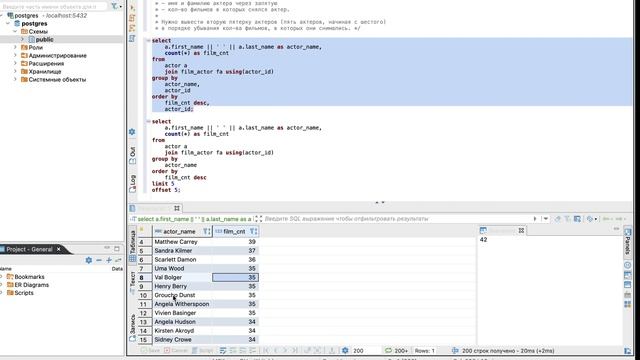Expand the filter panel maximize icon
The height and width of the screenshot is (360, 640).
coord(258,219)
